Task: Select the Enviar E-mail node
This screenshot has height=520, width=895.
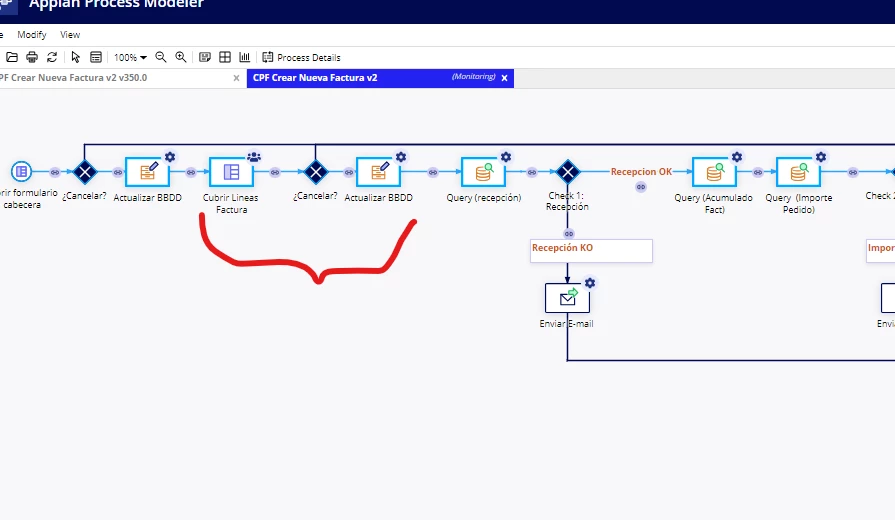Action: click(x=567, y=298)
